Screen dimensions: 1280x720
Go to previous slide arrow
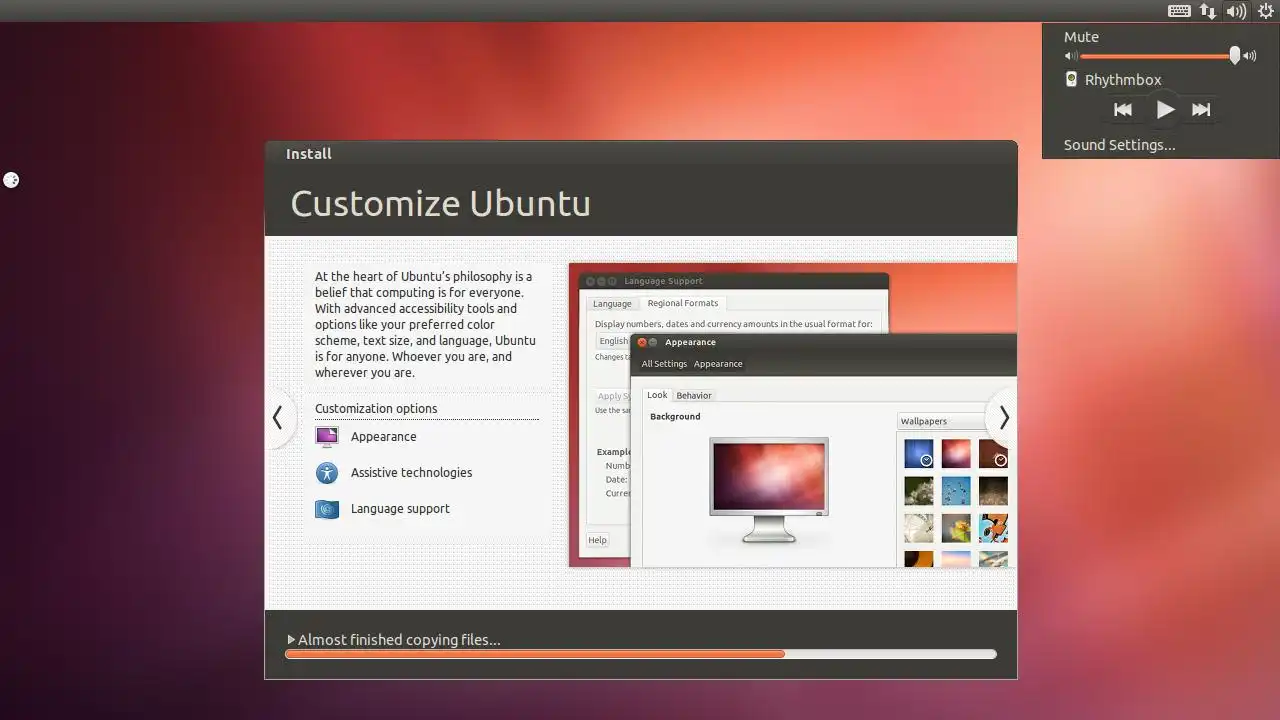point(279,418)
